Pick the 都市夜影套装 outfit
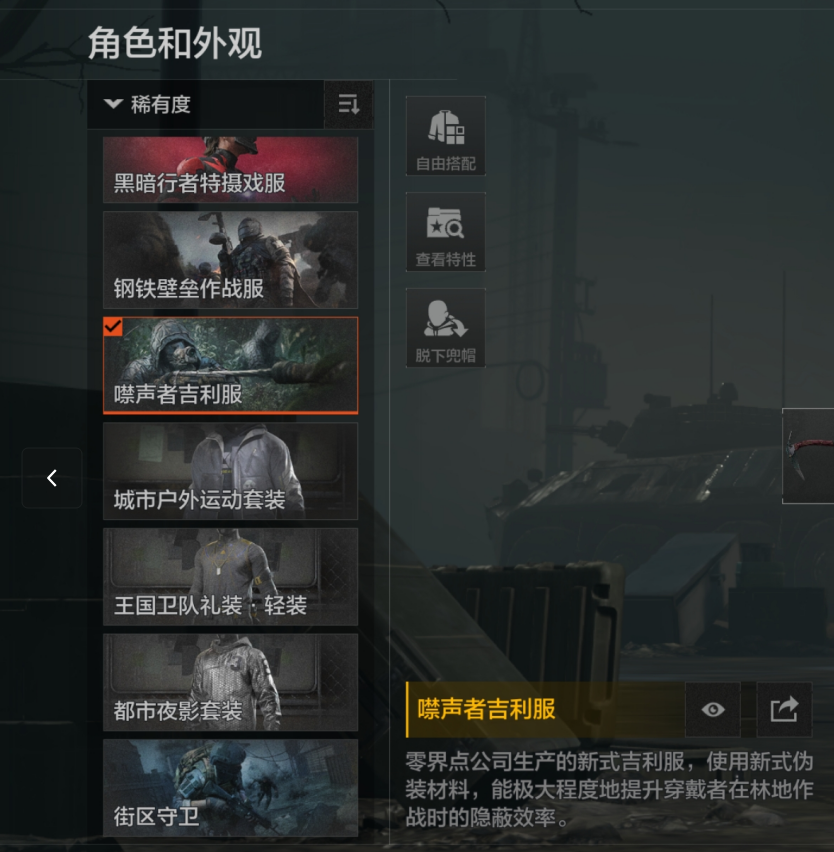The image size is (834, 852). [x=230, y=682]
